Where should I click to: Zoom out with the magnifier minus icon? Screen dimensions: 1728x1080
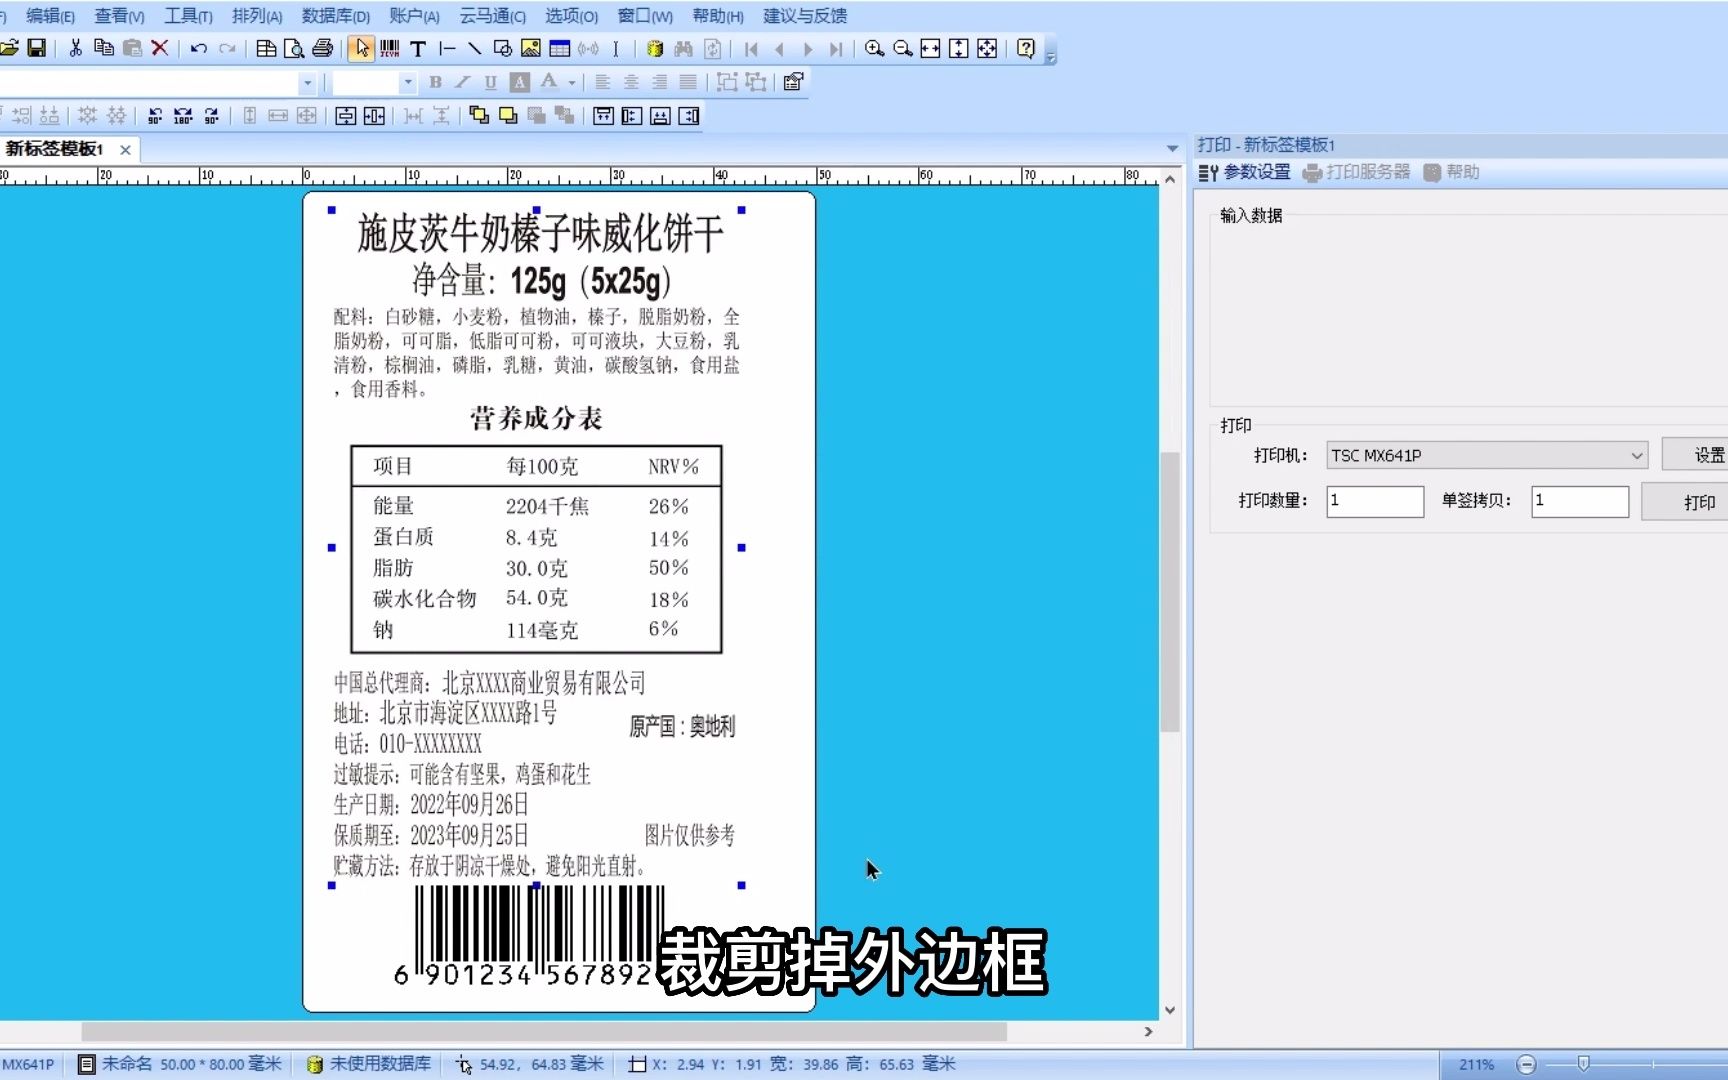[x=902, y=48]
